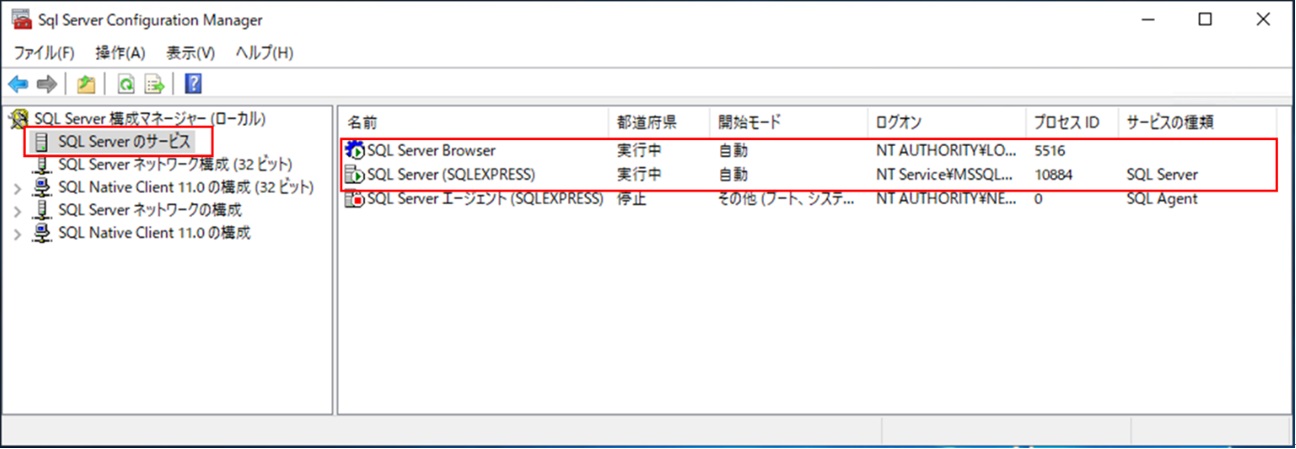Expand SQL Native Client 11.0 の構成 (32 ビット) node
This screenshot has height=449, width=1296.
17,187
